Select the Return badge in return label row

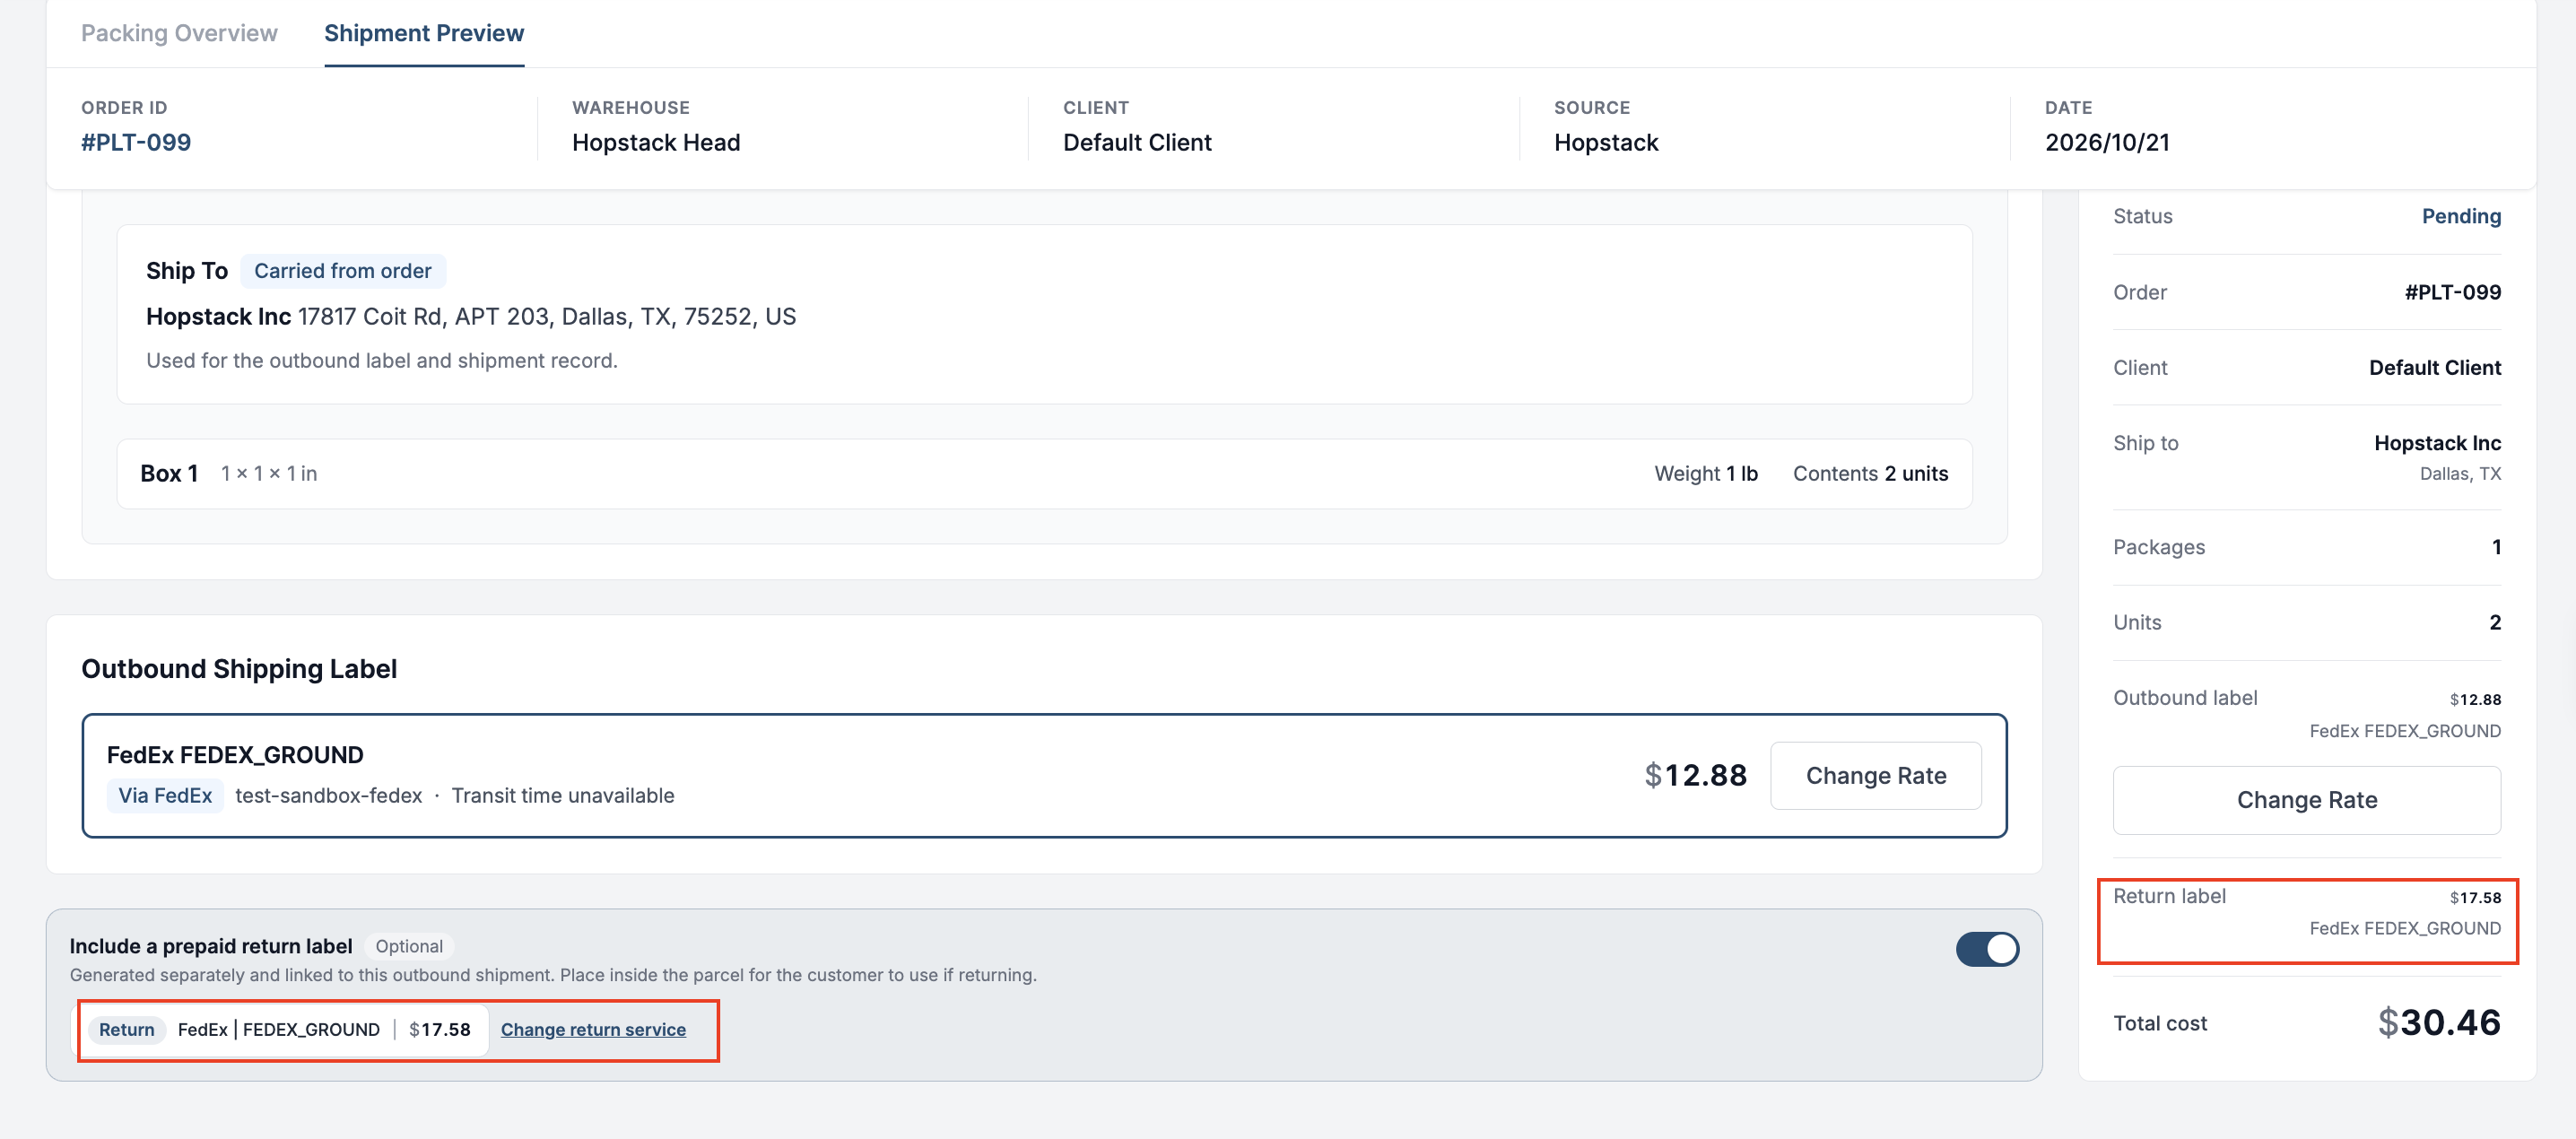[126, 1029]
